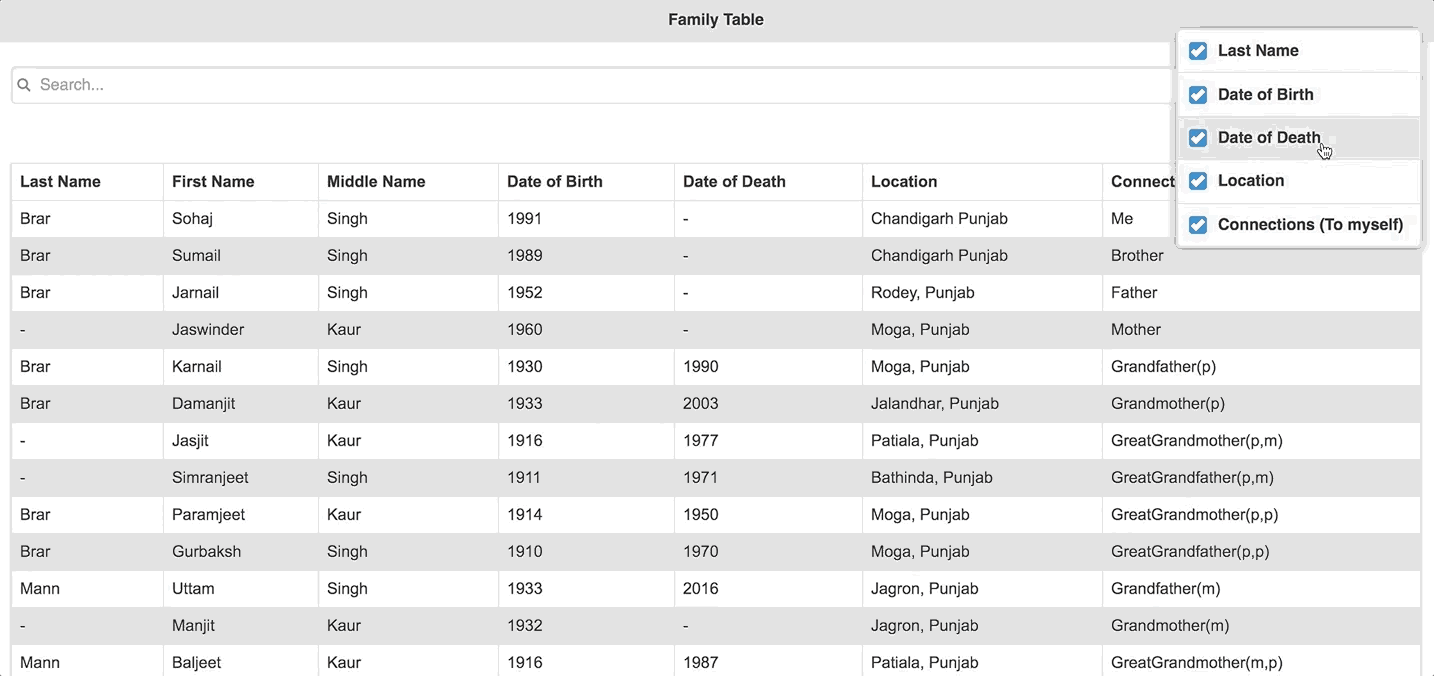The width and height of the screenshot is (1434, 676).
Task: Click the Family Table title
Action: (716, 20)
